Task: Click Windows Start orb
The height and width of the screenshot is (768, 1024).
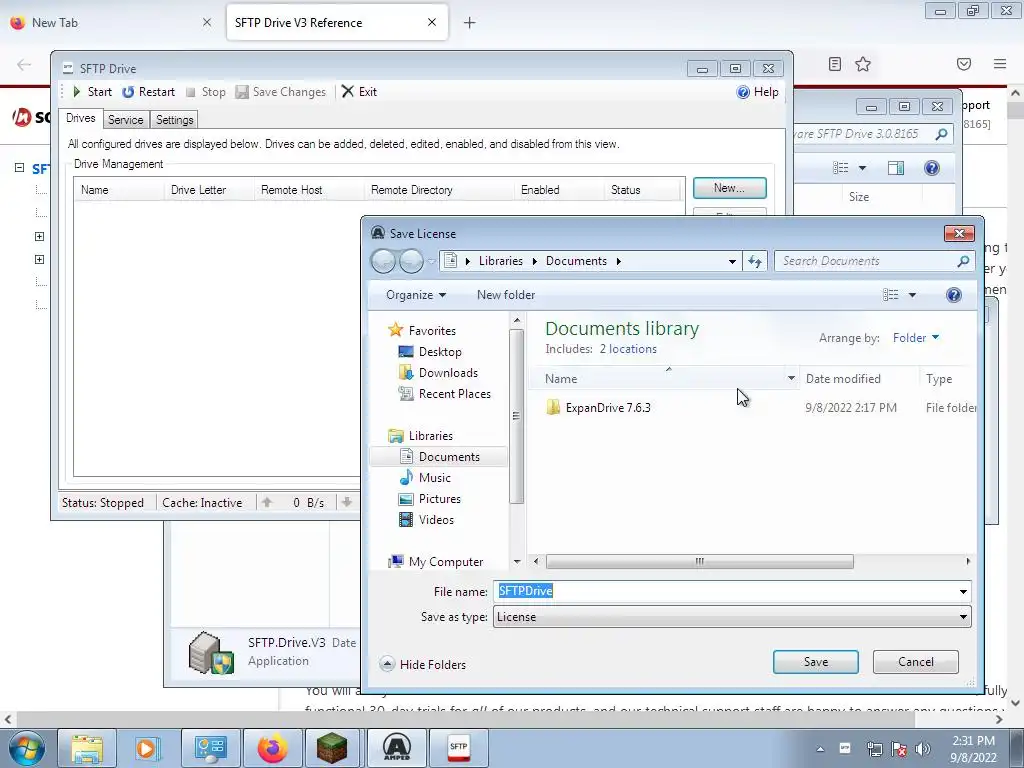Action: 27,748
